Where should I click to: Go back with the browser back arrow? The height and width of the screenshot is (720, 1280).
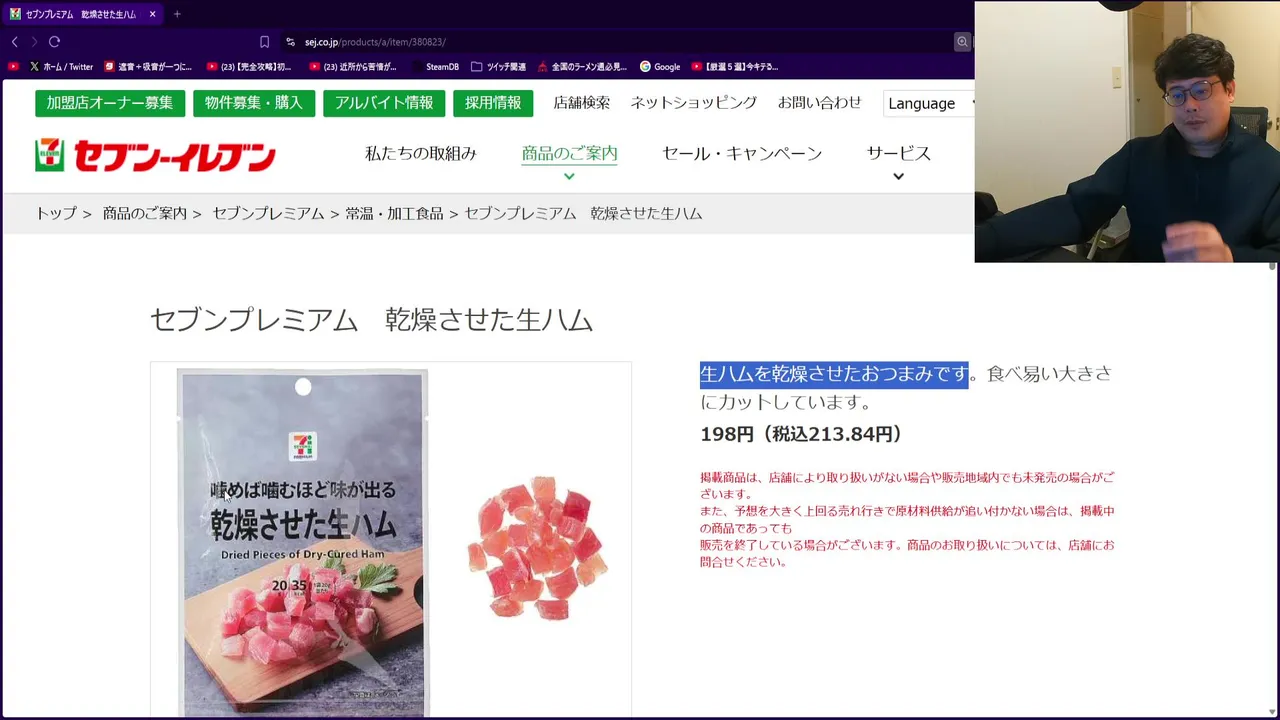pyautogui.click(x=14, y=42)
